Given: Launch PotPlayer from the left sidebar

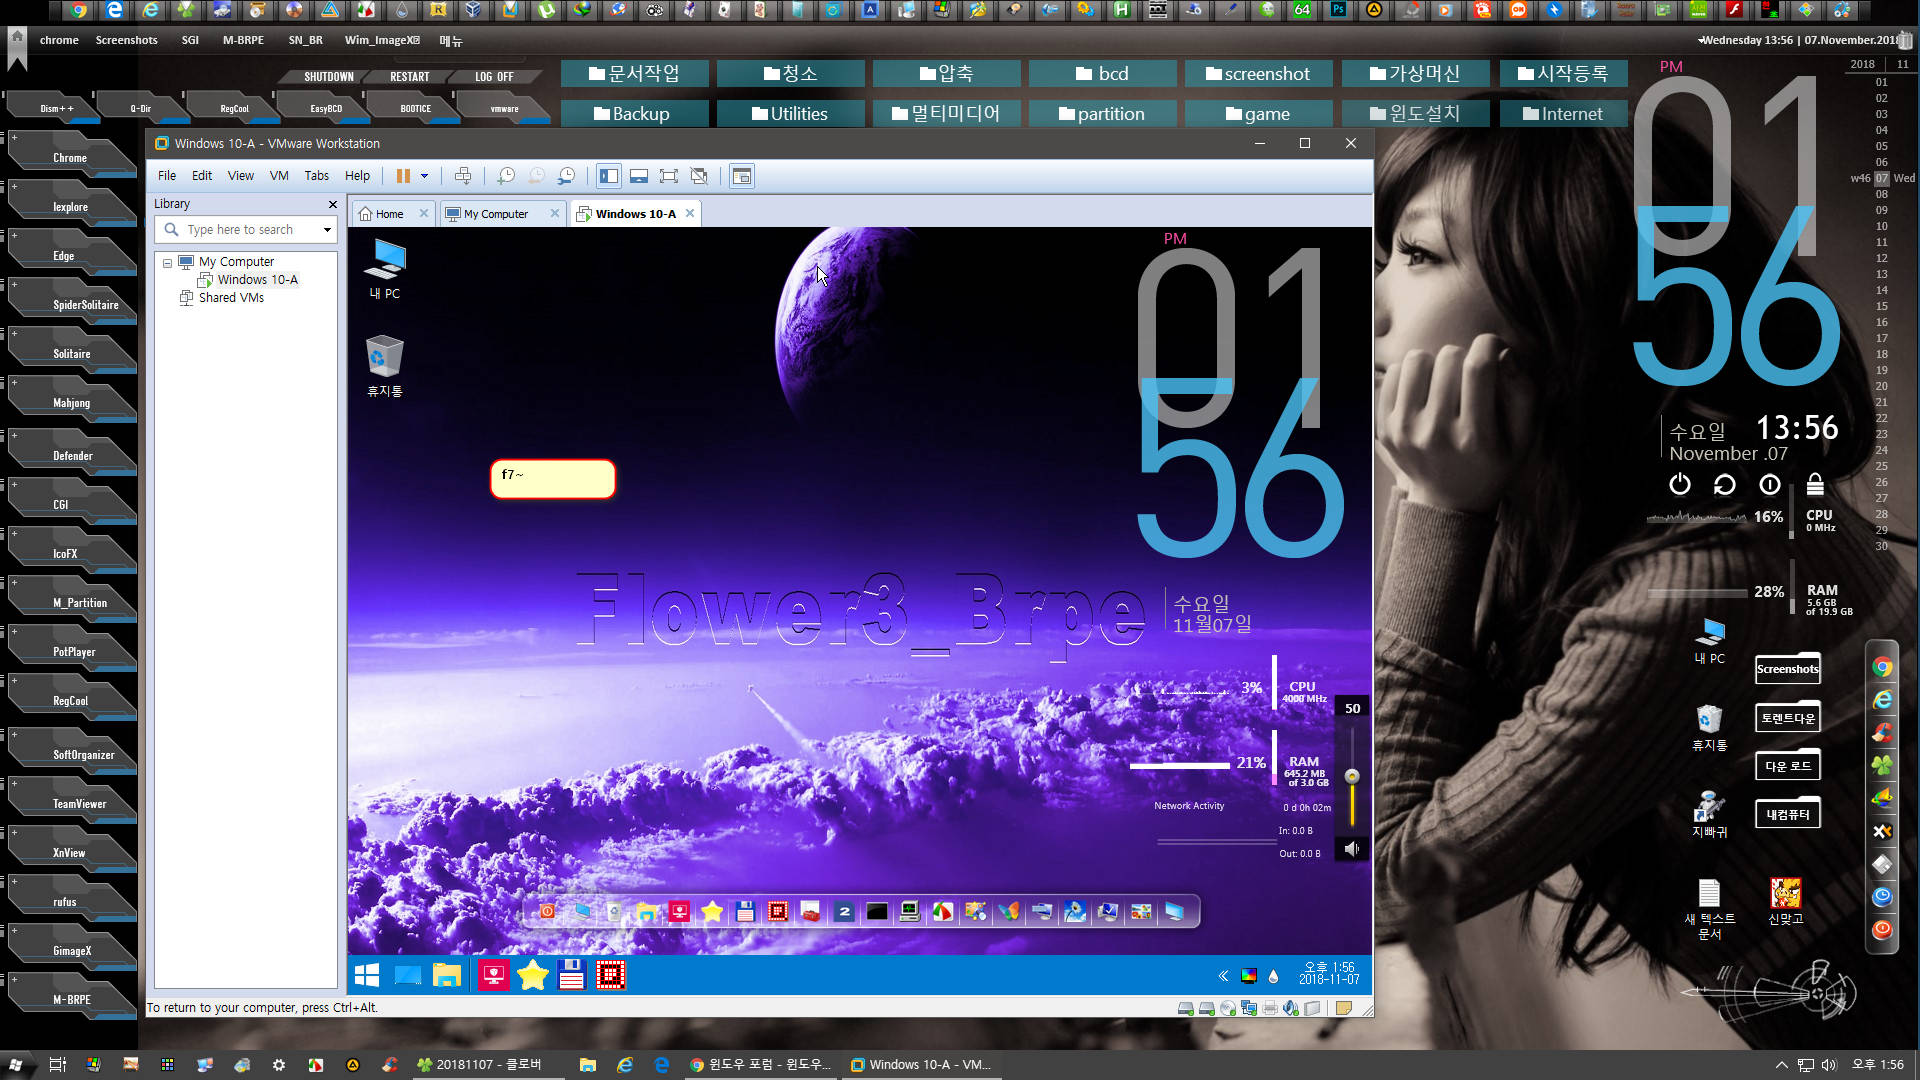Looking at the screenshot, I should [72, 648].
